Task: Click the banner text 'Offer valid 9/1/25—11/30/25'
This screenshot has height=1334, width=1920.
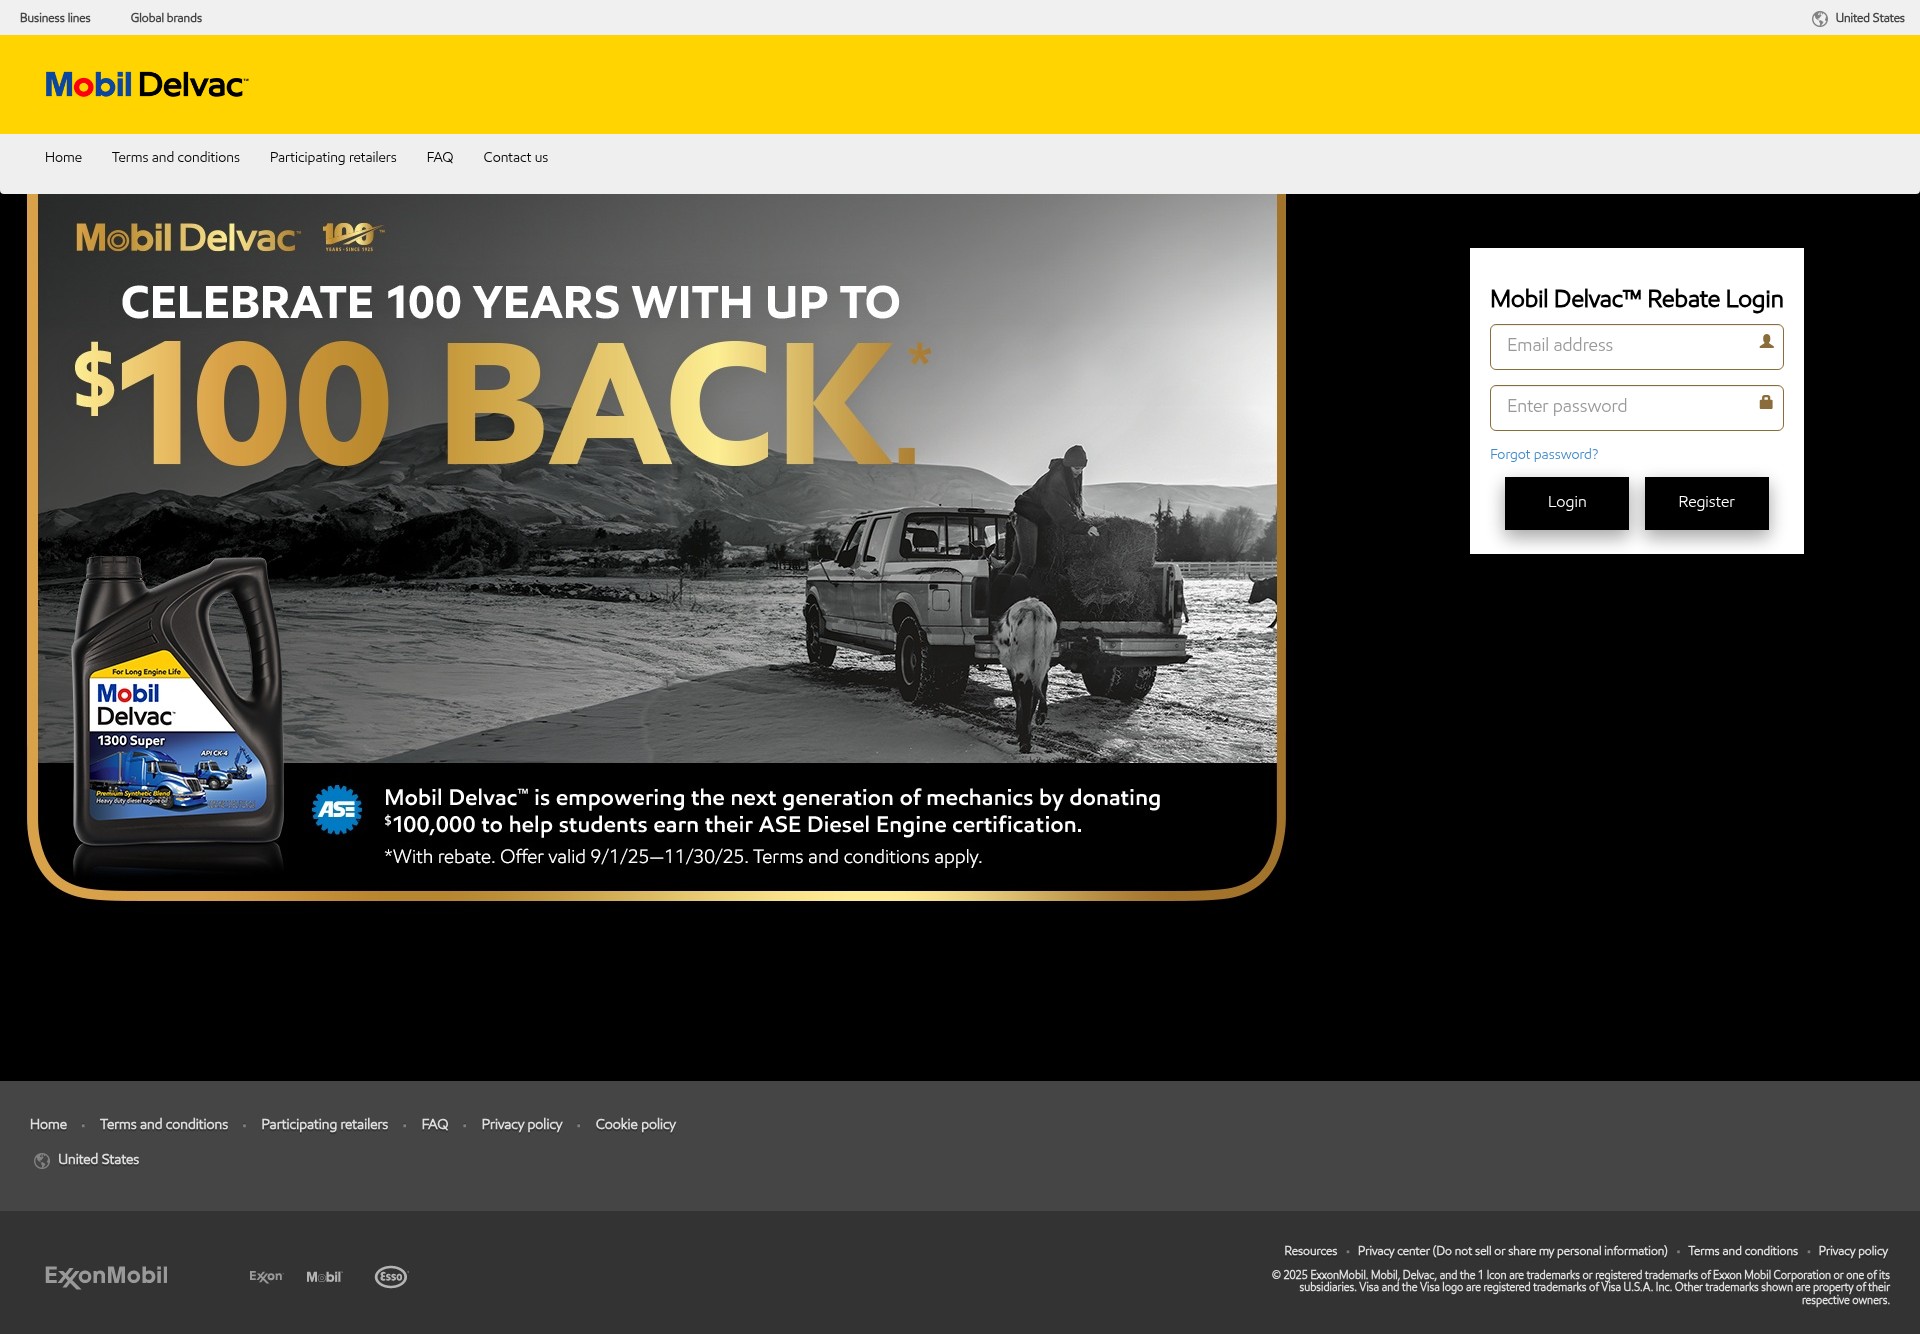Action: (623, 857)
